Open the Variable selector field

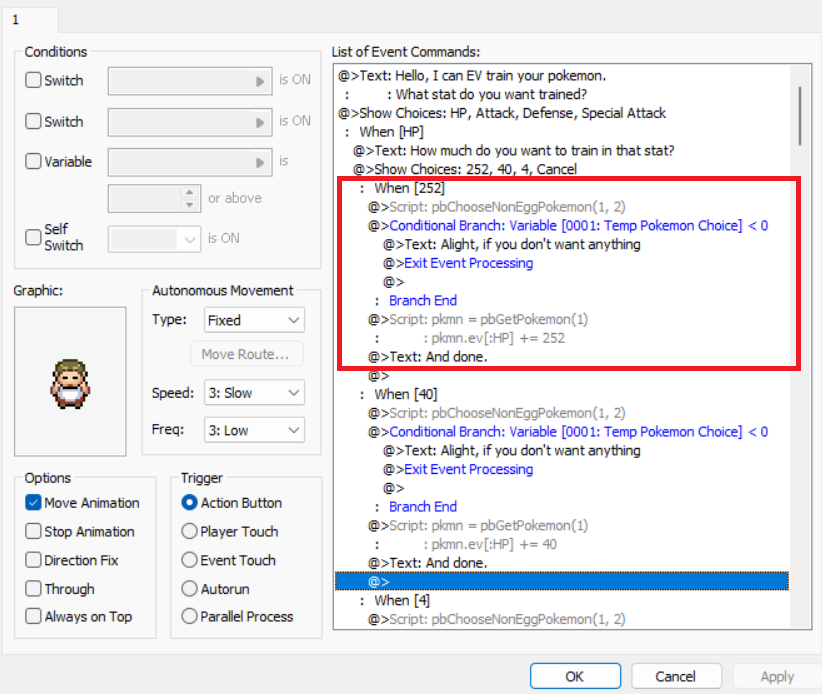(x=190, y=162)
